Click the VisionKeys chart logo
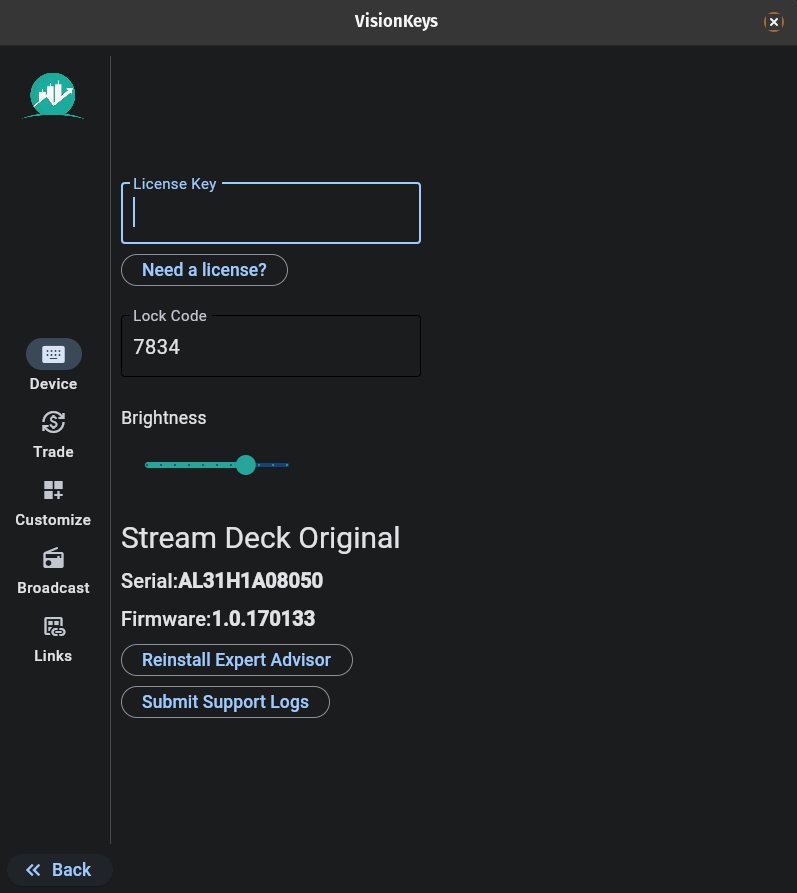Screen dimensions: 797x893 tap(53, 96)
